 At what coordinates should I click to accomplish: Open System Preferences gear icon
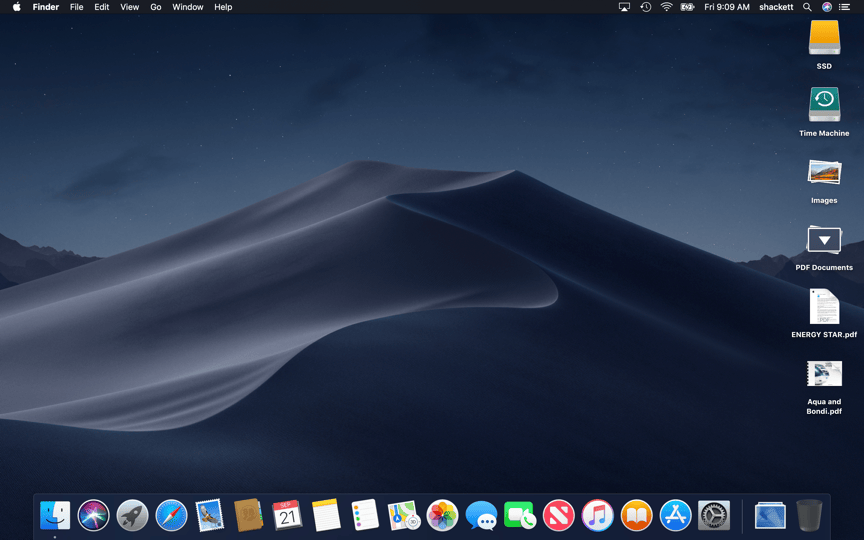pos(714,516)
